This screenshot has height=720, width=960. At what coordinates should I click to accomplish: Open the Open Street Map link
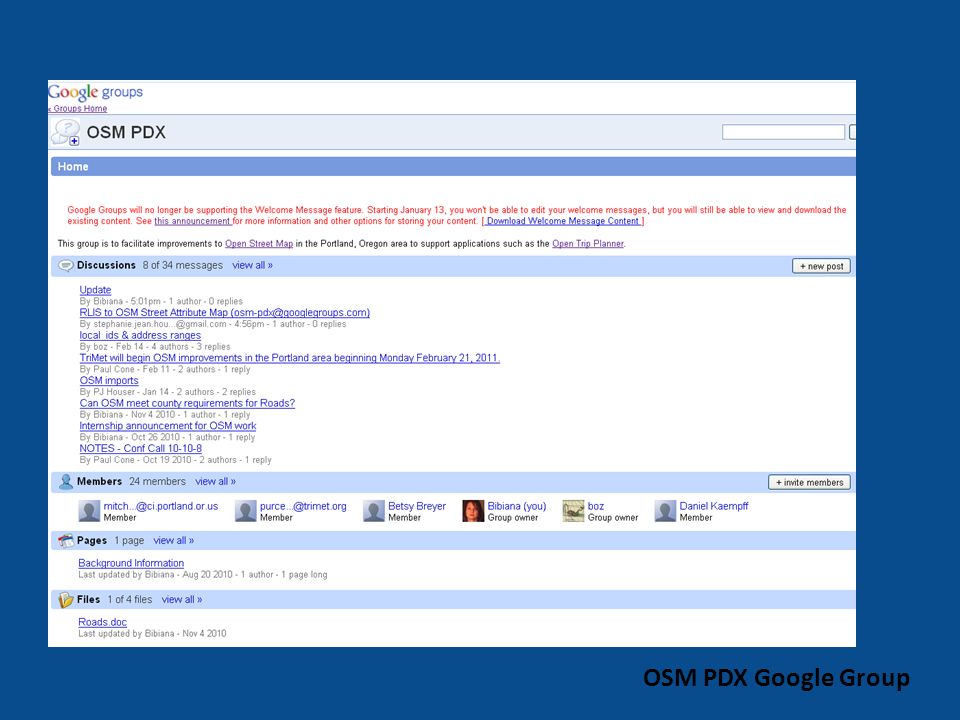[x=259, y=244]
